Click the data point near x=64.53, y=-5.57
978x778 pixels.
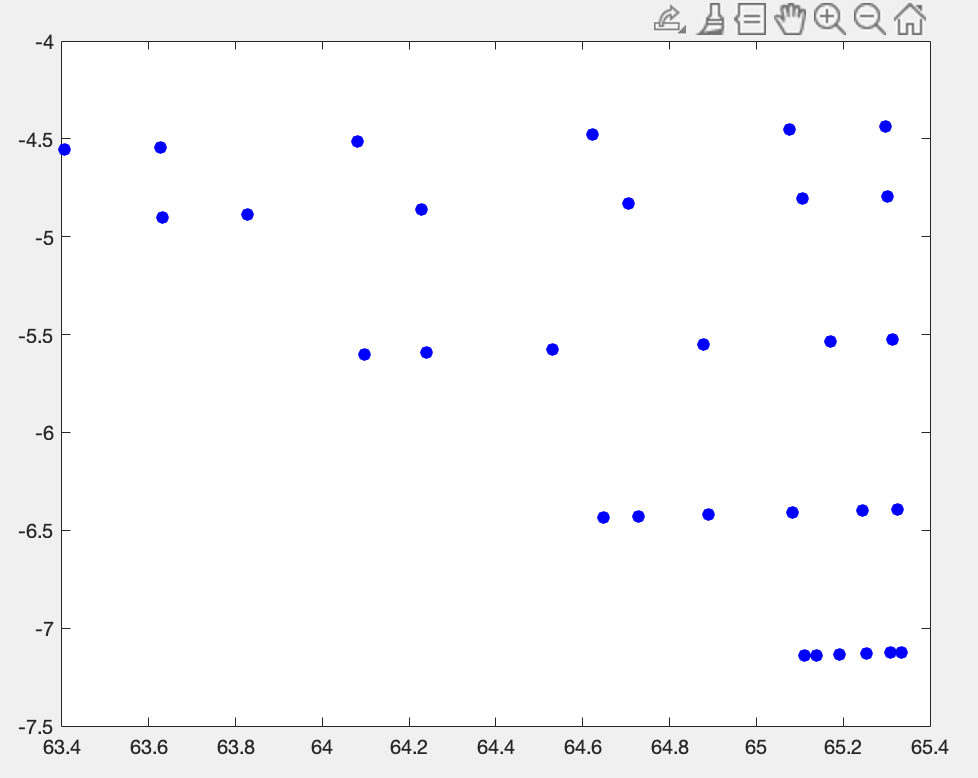pos(552,349)
